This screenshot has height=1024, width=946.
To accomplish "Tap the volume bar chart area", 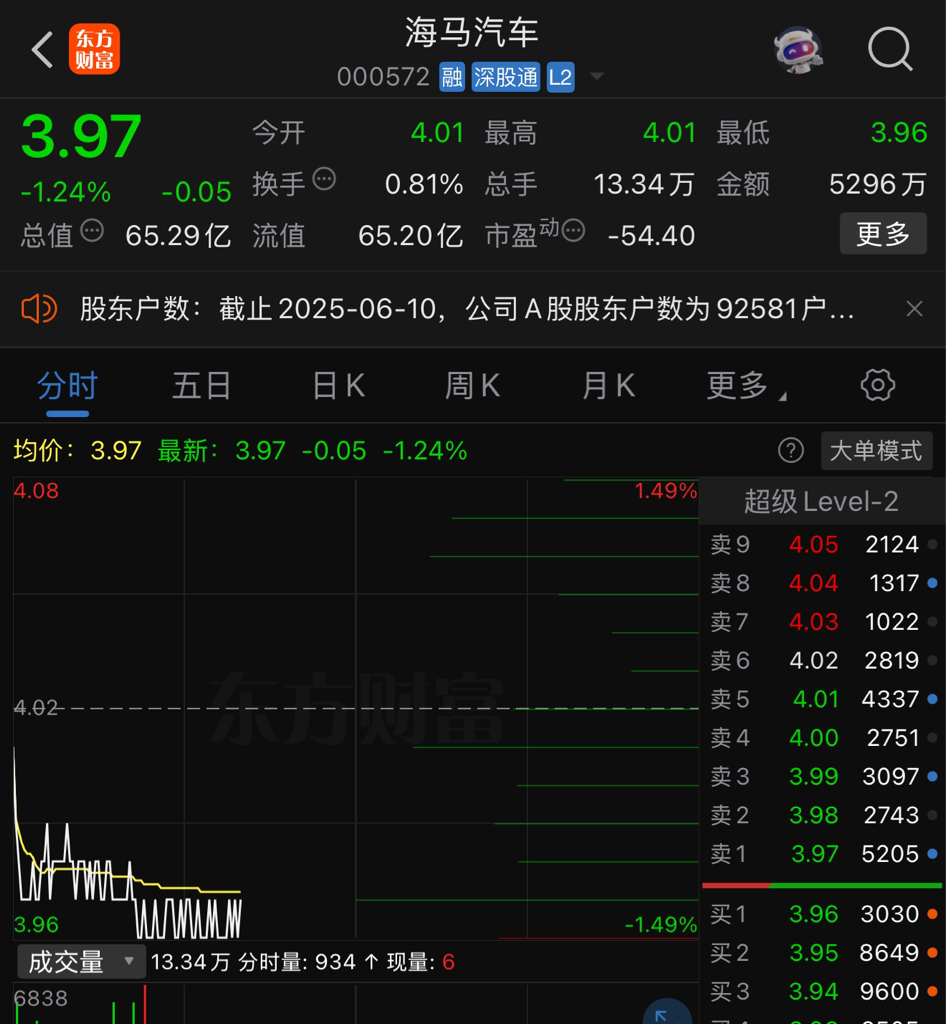I will pyautogui.click(x=356, y=1004).
